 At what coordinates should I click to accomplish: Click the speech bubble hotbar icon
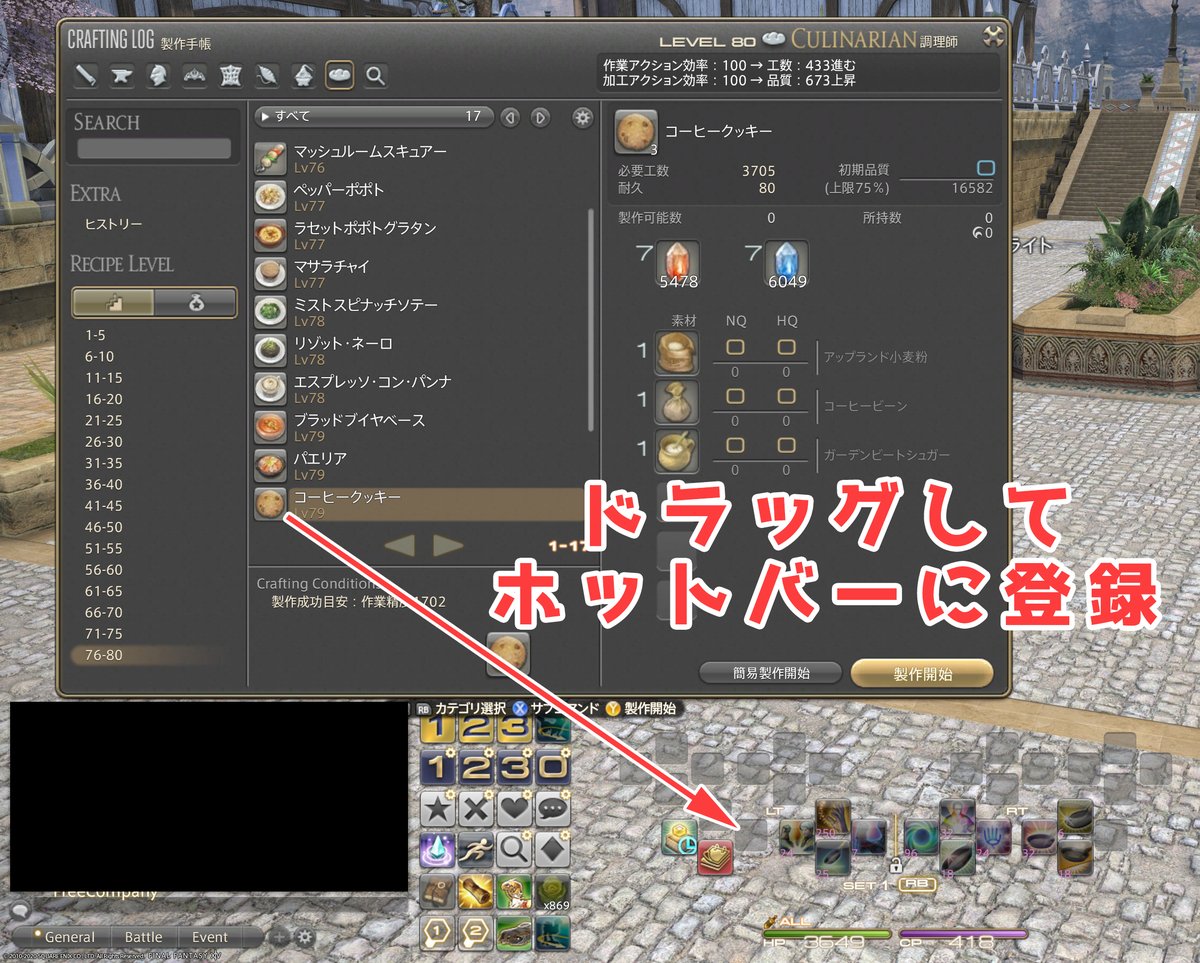[x=552, y=808]
